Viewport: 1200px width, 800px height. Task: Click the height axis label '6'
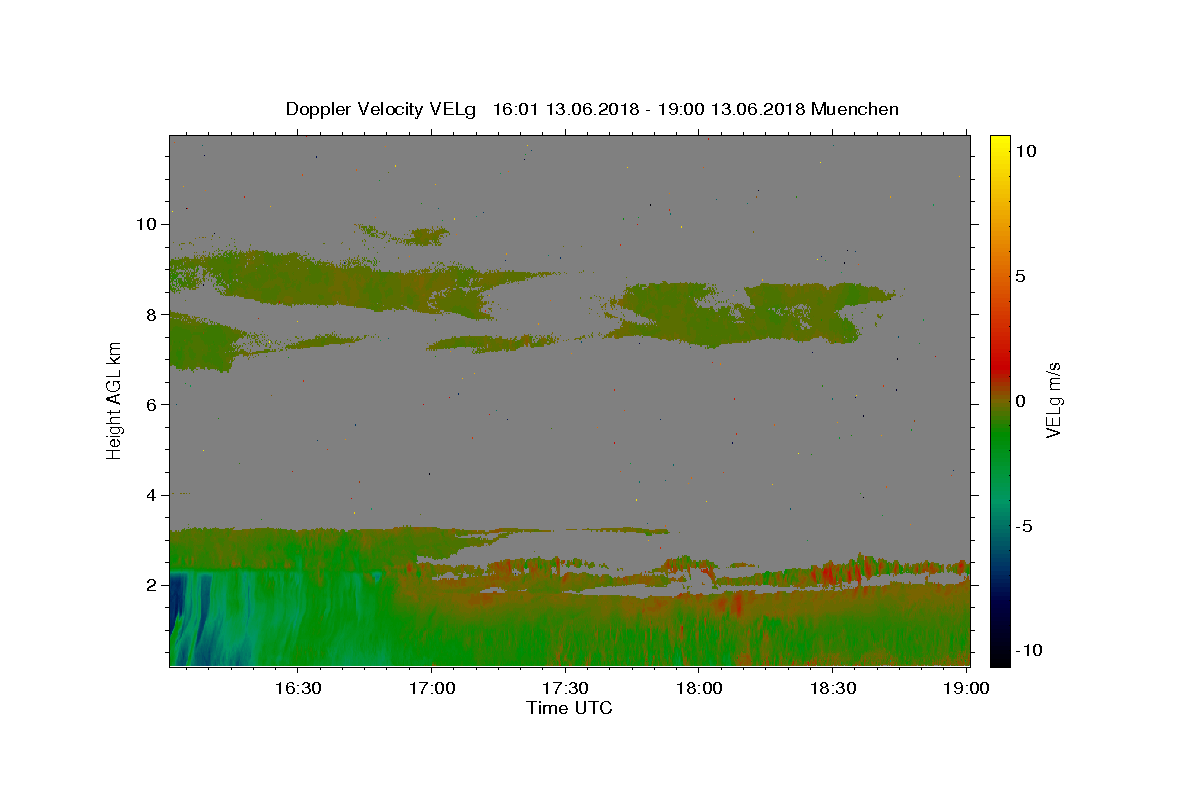(x=151, y=405)
